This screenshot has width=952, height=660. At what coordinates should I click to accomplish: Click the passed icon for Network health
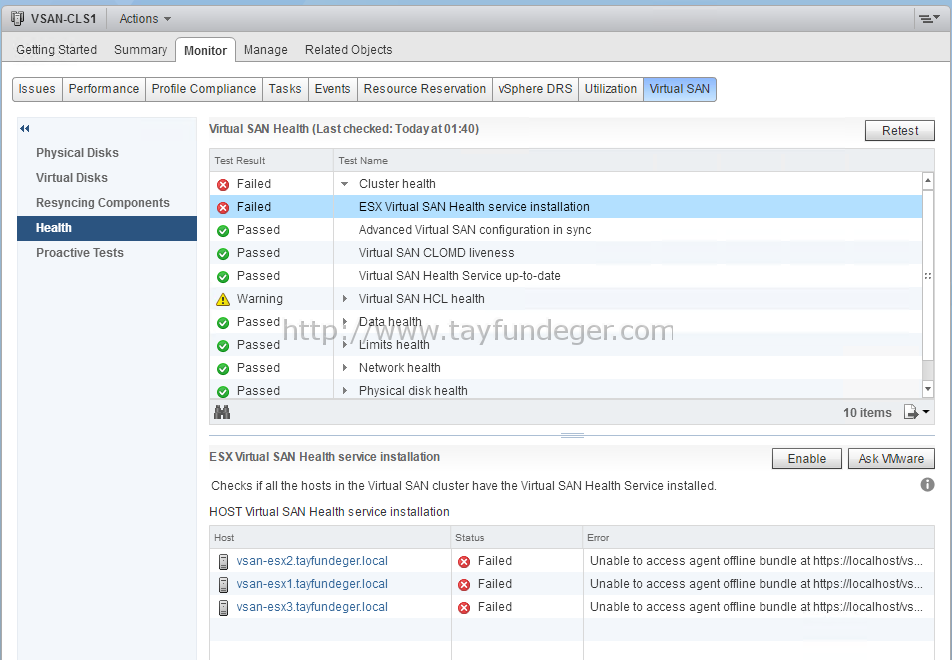click(x=223, y=369)
